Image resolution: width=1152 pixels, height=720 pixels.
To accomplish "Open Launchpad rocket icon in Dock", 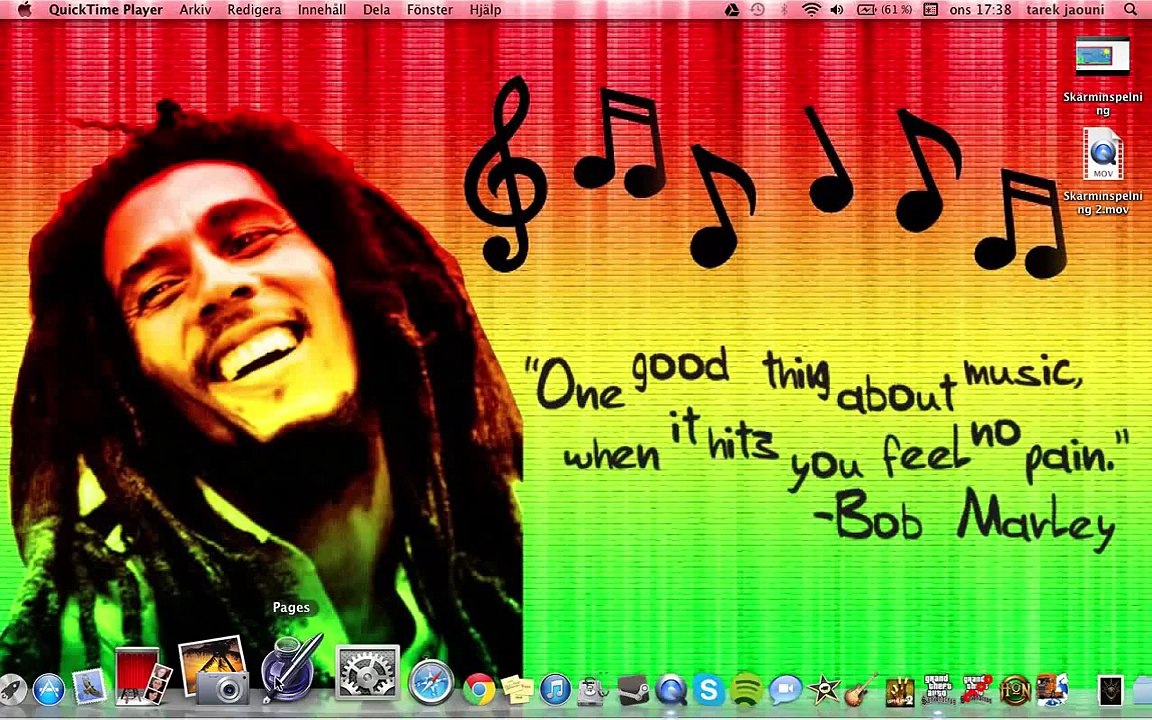I will click(x=12, y=689).
